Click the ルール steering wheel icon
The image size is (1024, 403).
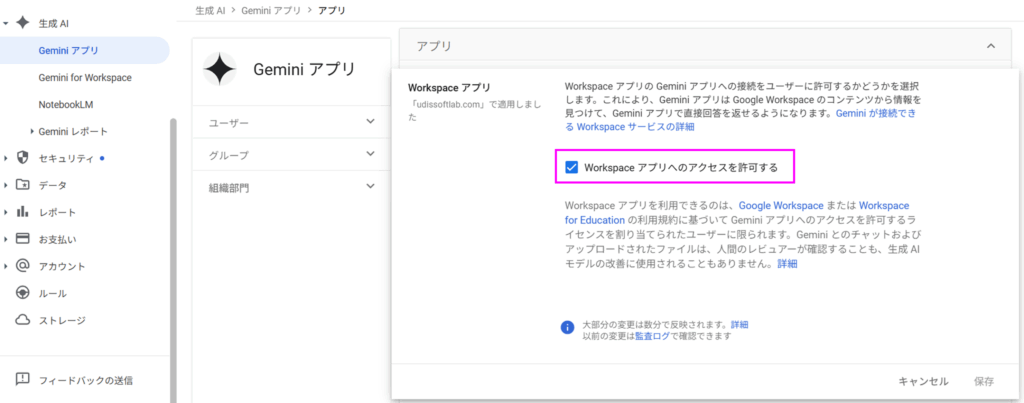23,293
